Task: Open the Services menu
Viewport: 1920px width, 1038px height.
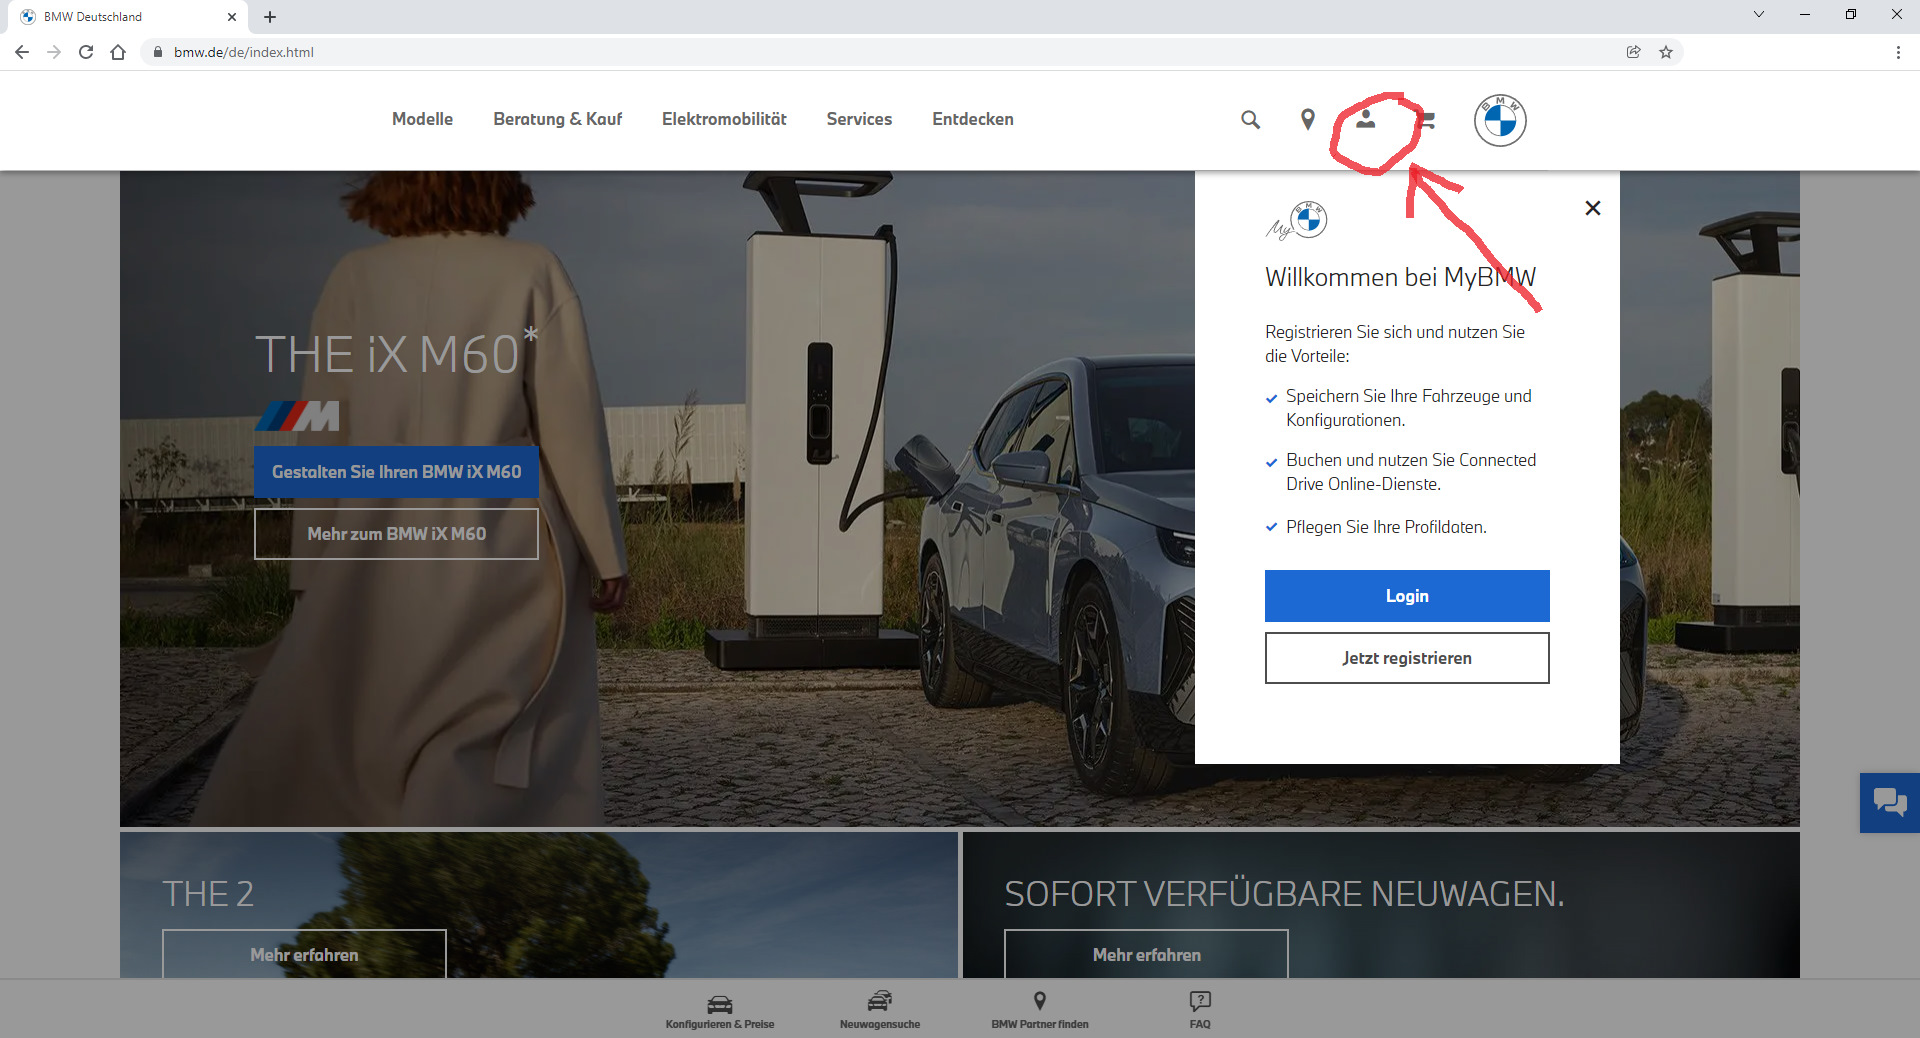Action: (859, 119)
